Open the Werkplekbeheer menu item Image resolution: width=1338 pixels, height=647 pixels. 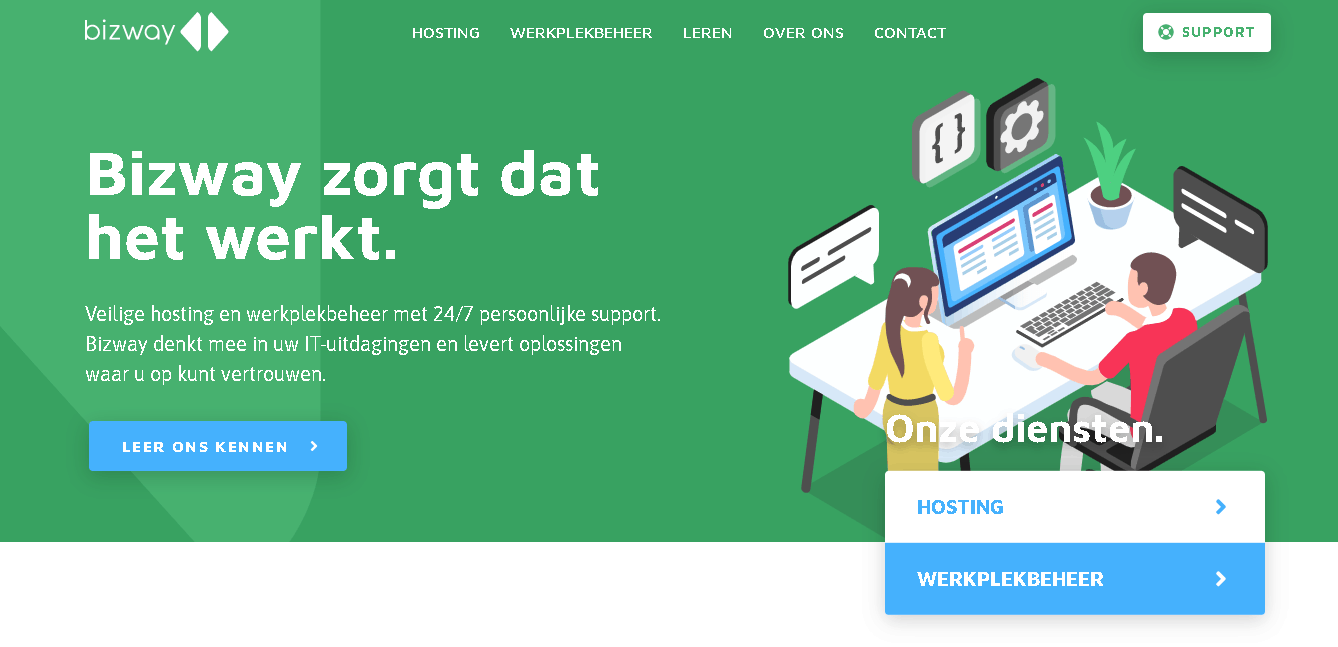pos(581,33)
